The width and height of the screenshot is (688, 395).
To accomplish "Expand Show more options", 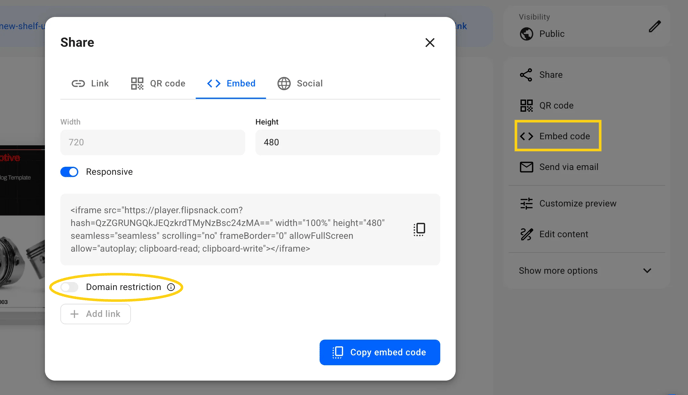I will pos(586,270).
